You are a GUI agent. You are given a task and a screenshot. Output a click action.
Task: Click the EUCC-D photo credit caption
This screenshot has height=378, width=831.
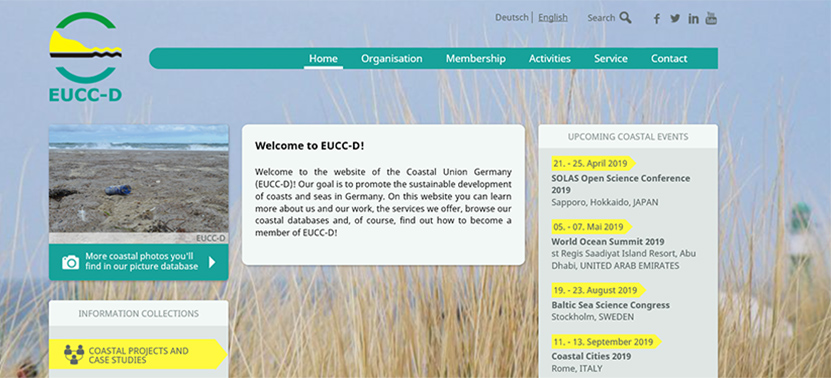211,239
